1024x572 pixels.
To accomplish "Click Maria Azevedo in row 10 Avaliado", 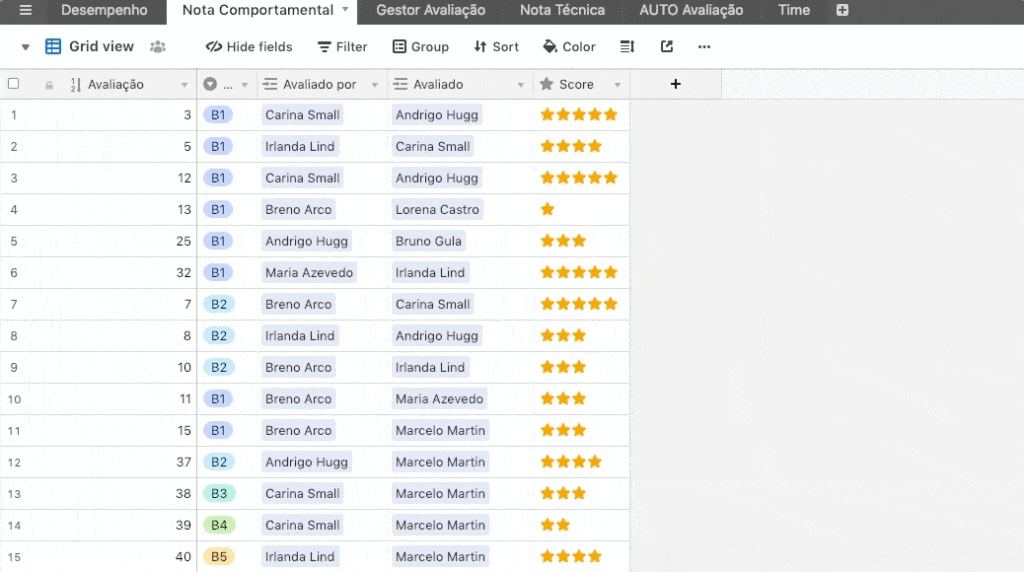I will 439,398.
